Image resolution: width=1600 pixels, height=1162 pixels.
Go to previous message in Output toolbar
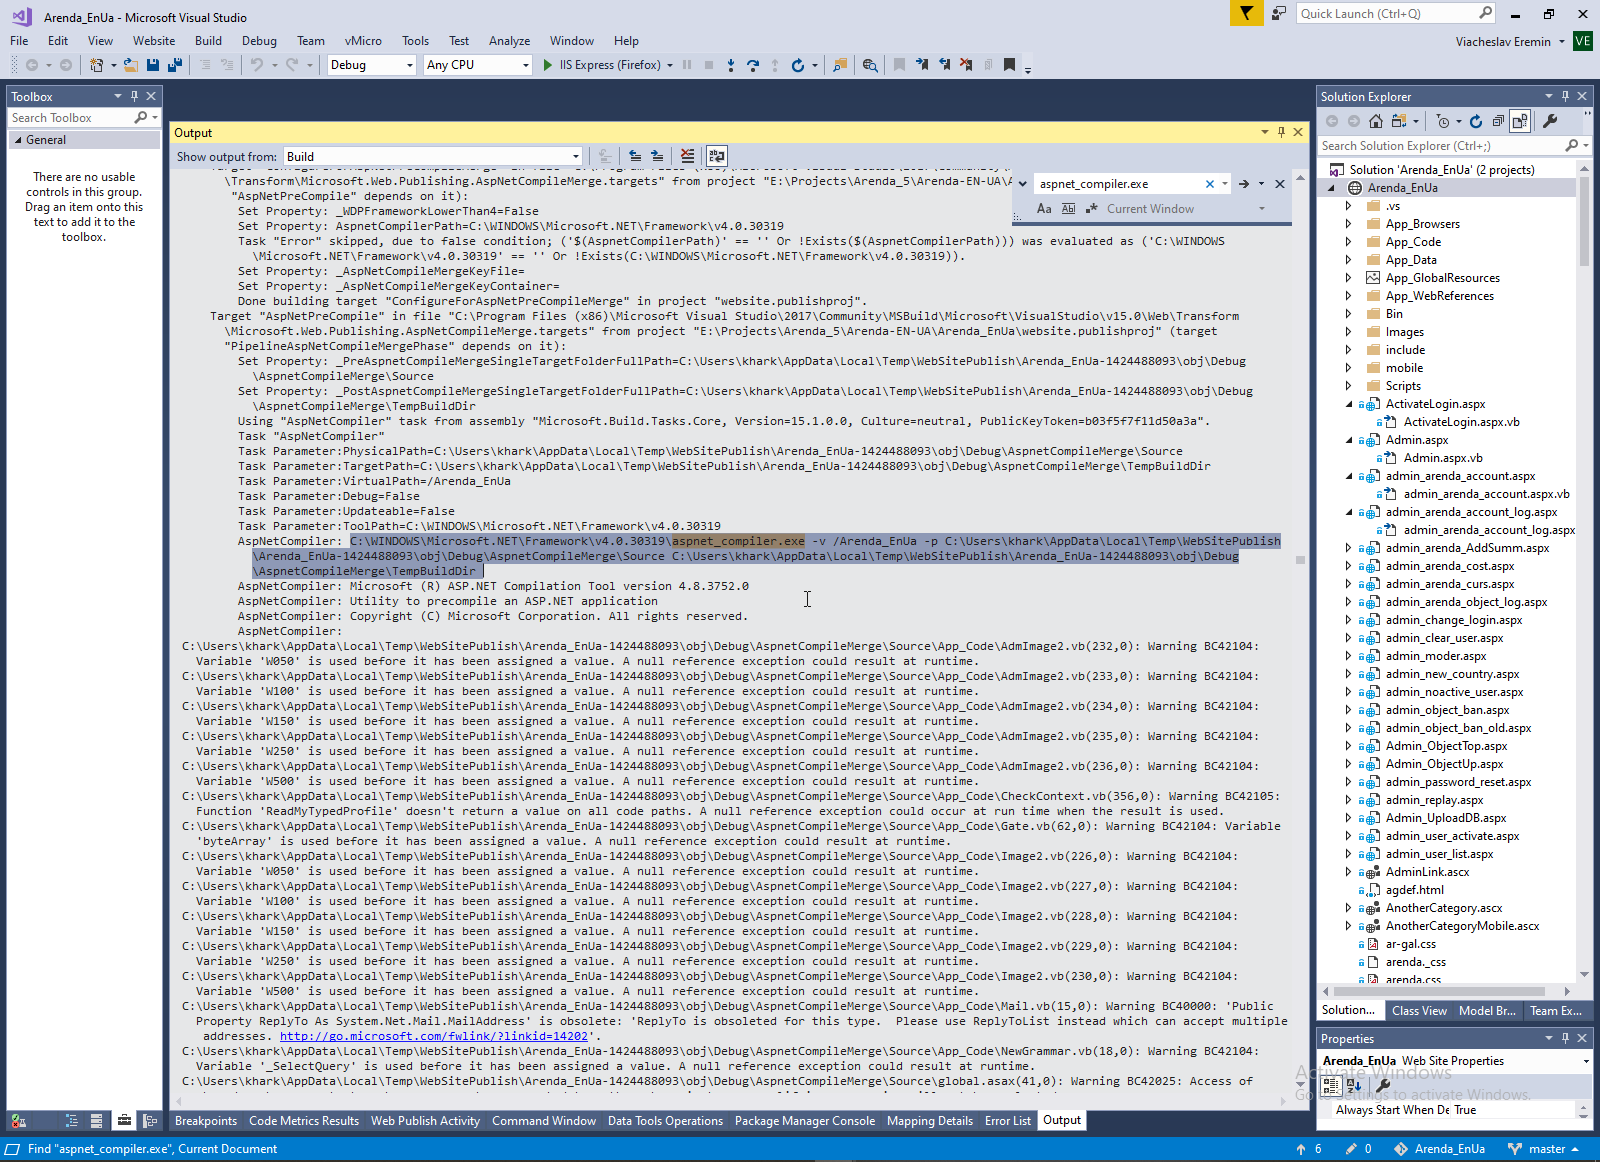click(635, 156)
